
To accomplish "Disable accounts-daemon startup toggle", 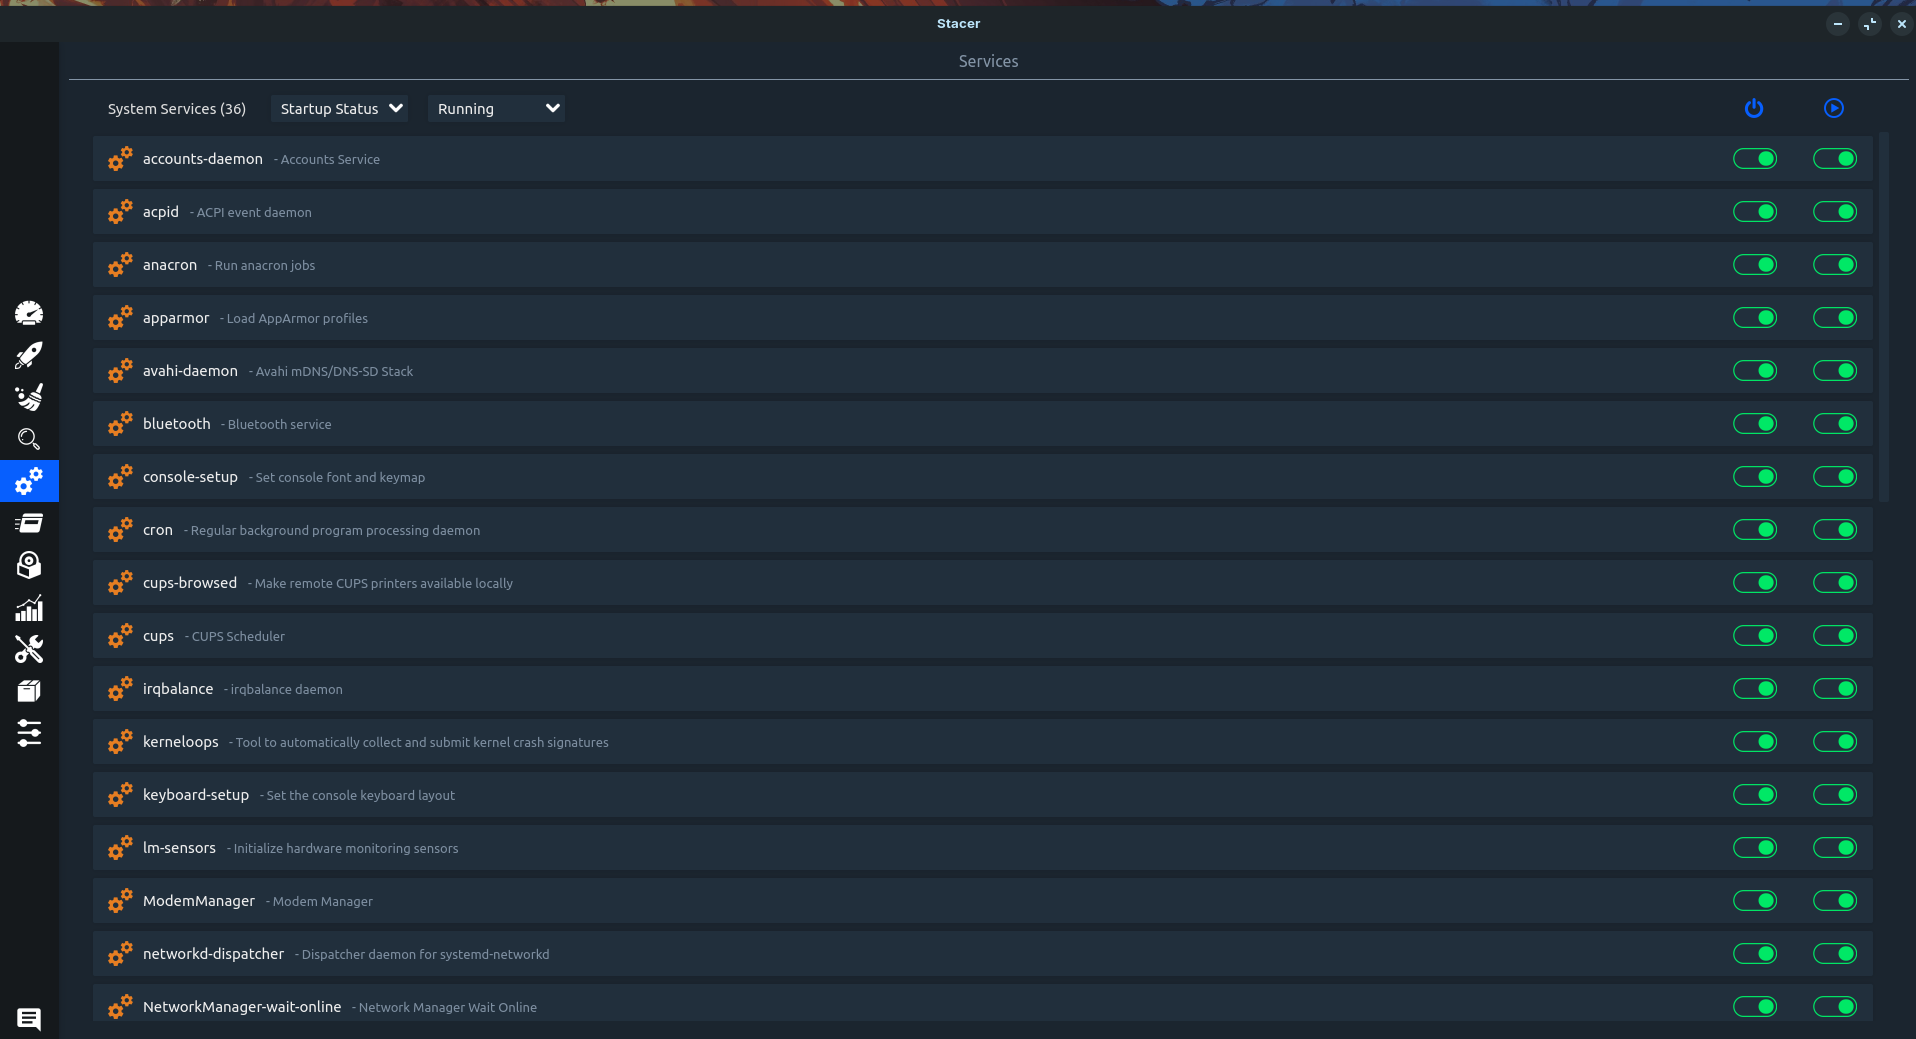I will tap(1755, 158).
